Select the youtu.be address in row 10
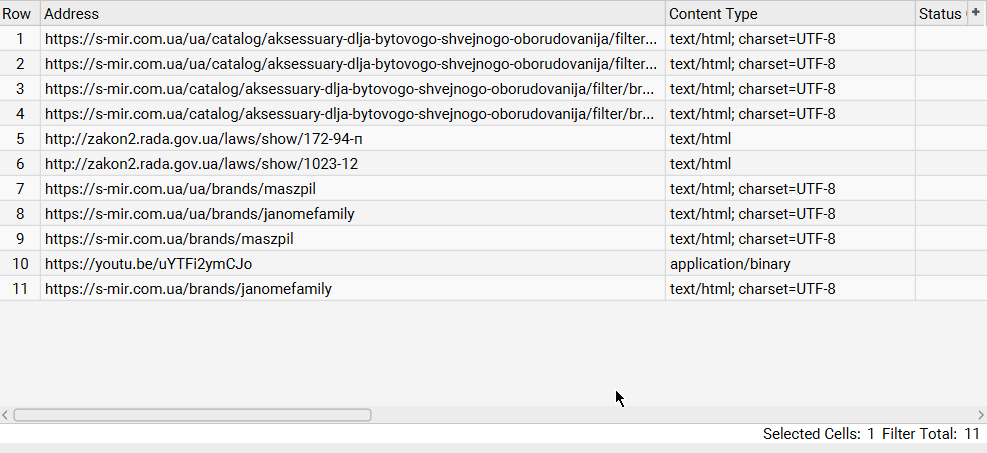The image size is (987, 453). tap(148, 264)
